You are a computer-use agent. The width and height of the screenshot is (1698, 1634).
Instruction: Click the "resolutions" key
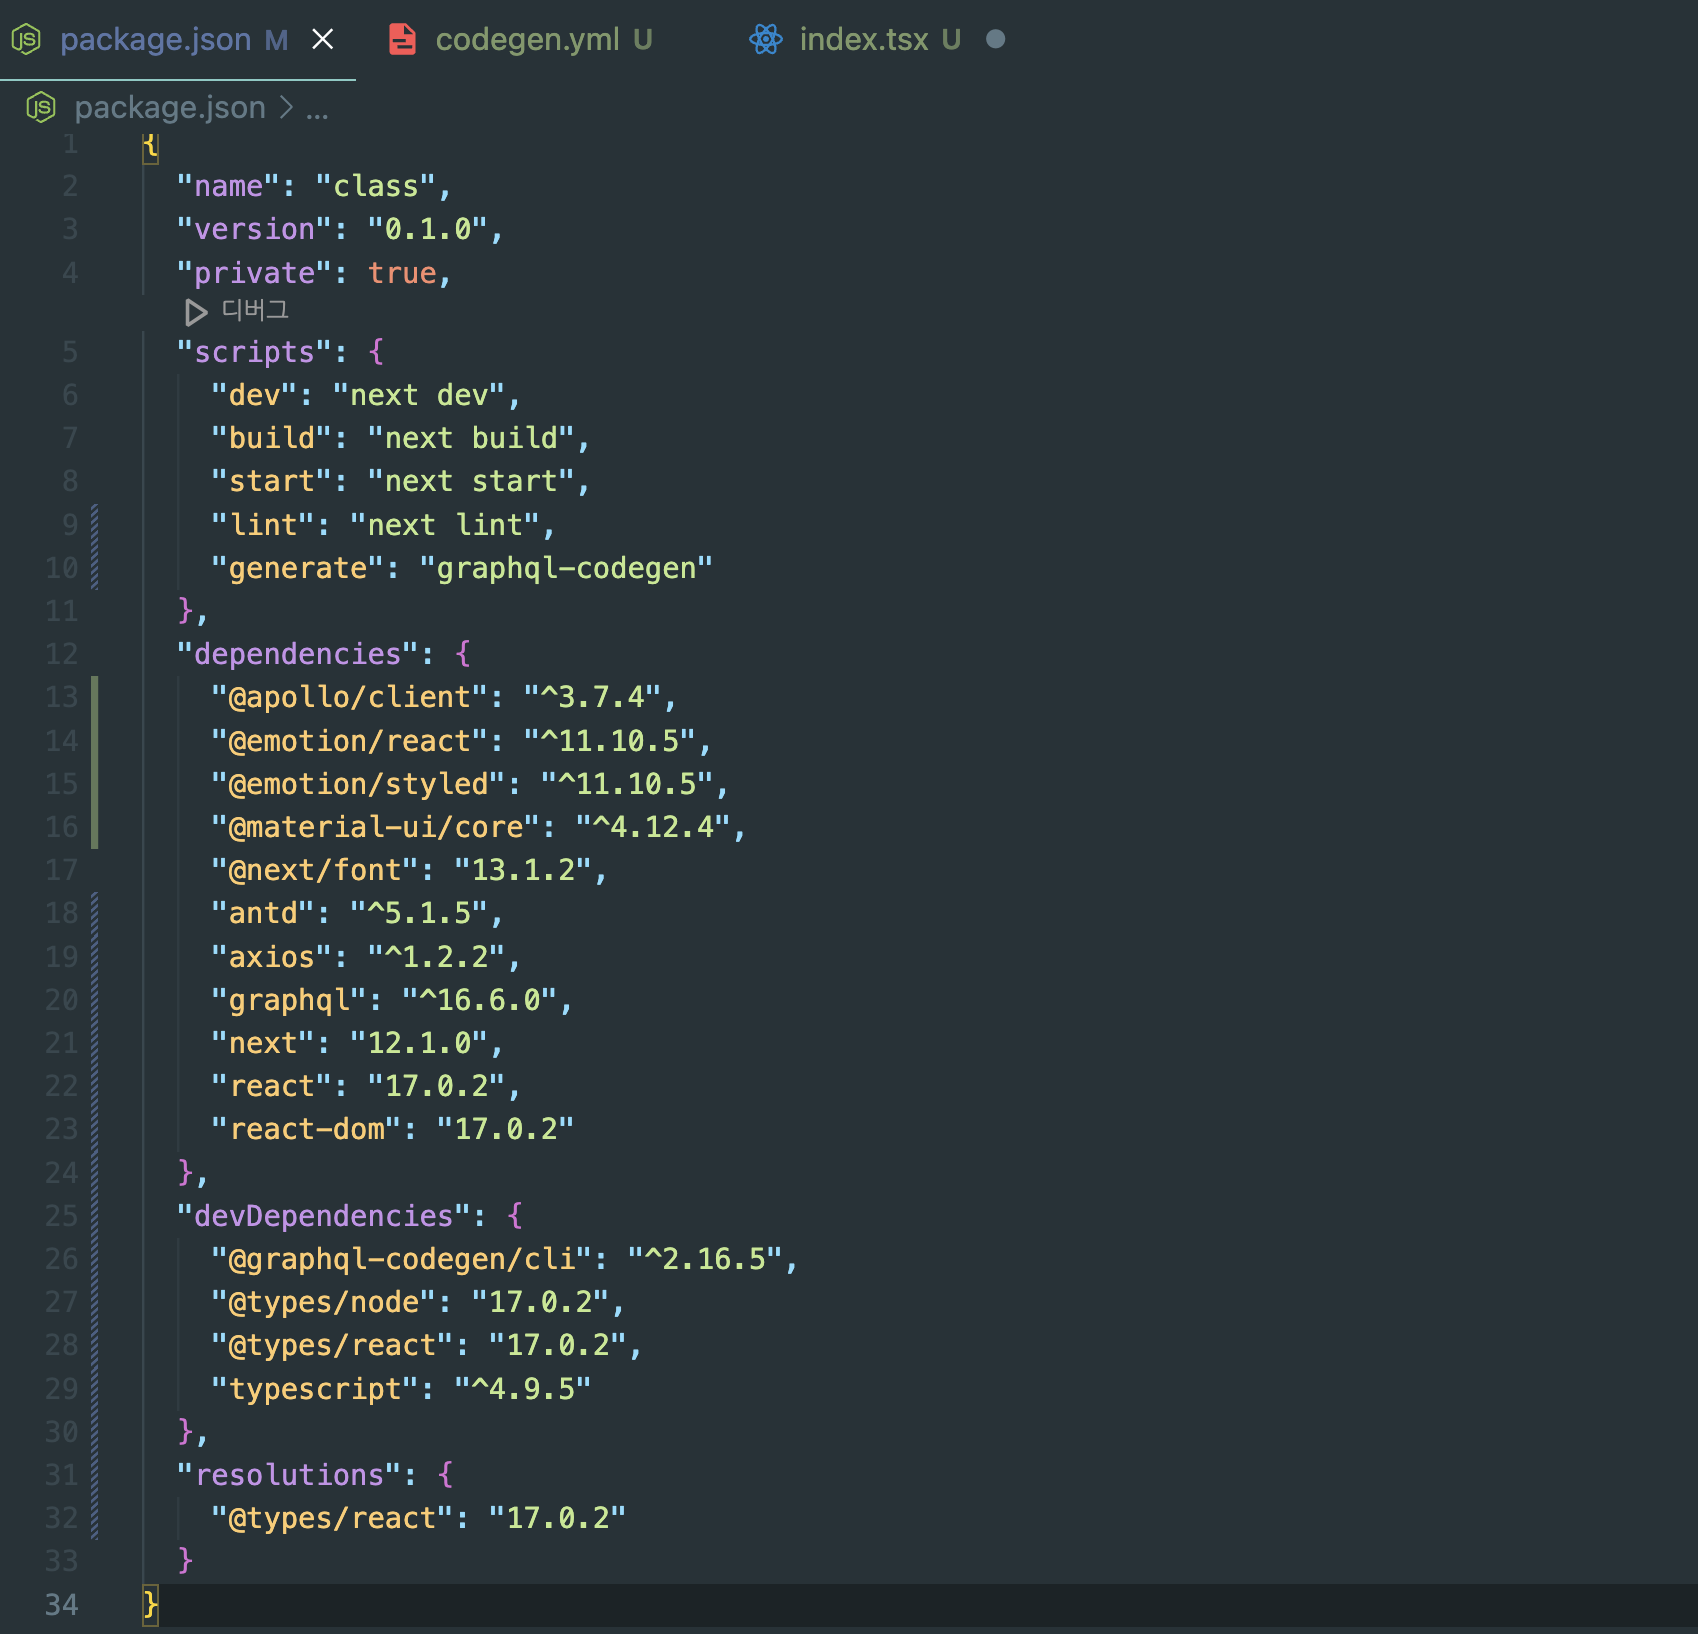click(289, 1475)
